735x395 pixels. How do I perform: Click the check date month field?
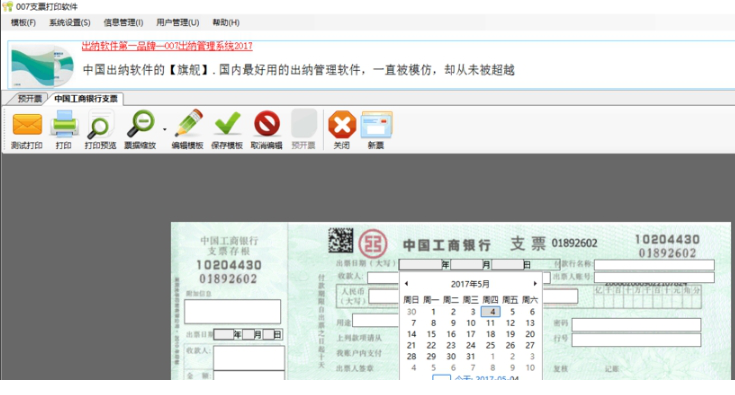pyautogui.click(x=466, y=265)
